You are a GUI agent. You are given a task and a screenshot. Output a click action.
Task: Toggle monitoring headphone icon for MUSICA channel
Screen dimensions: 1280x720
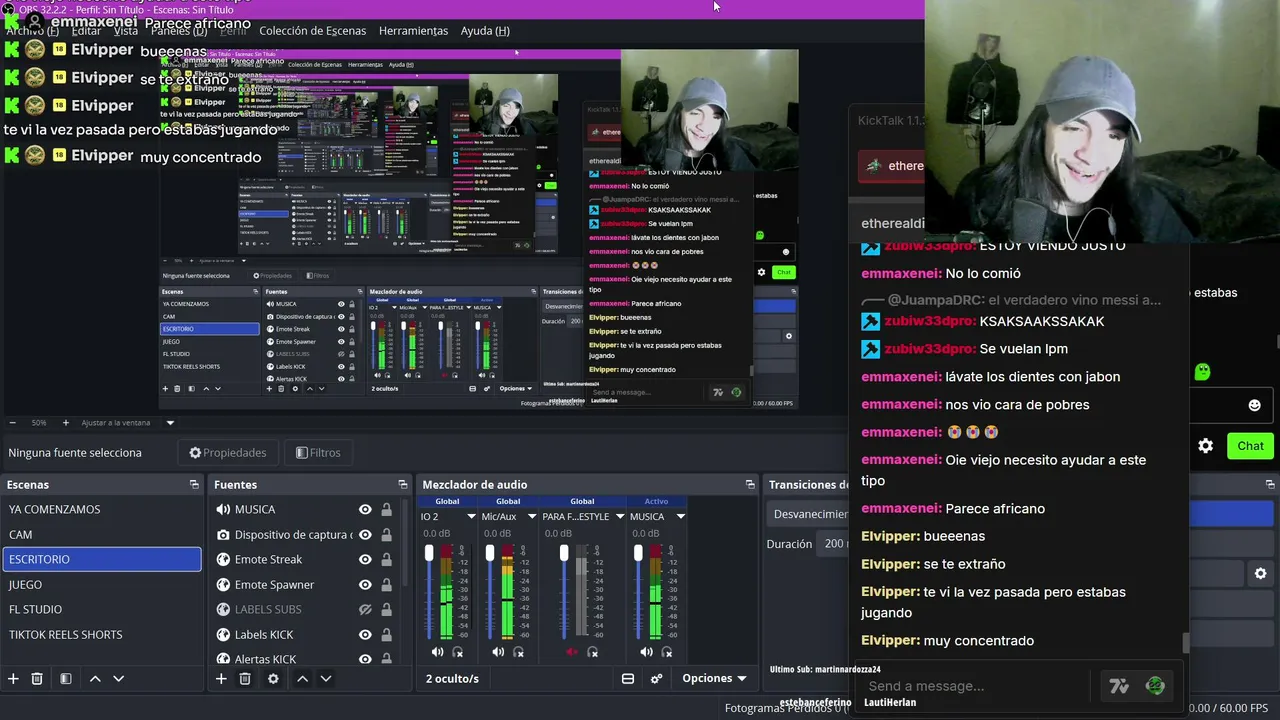click(x=666, y=652)
